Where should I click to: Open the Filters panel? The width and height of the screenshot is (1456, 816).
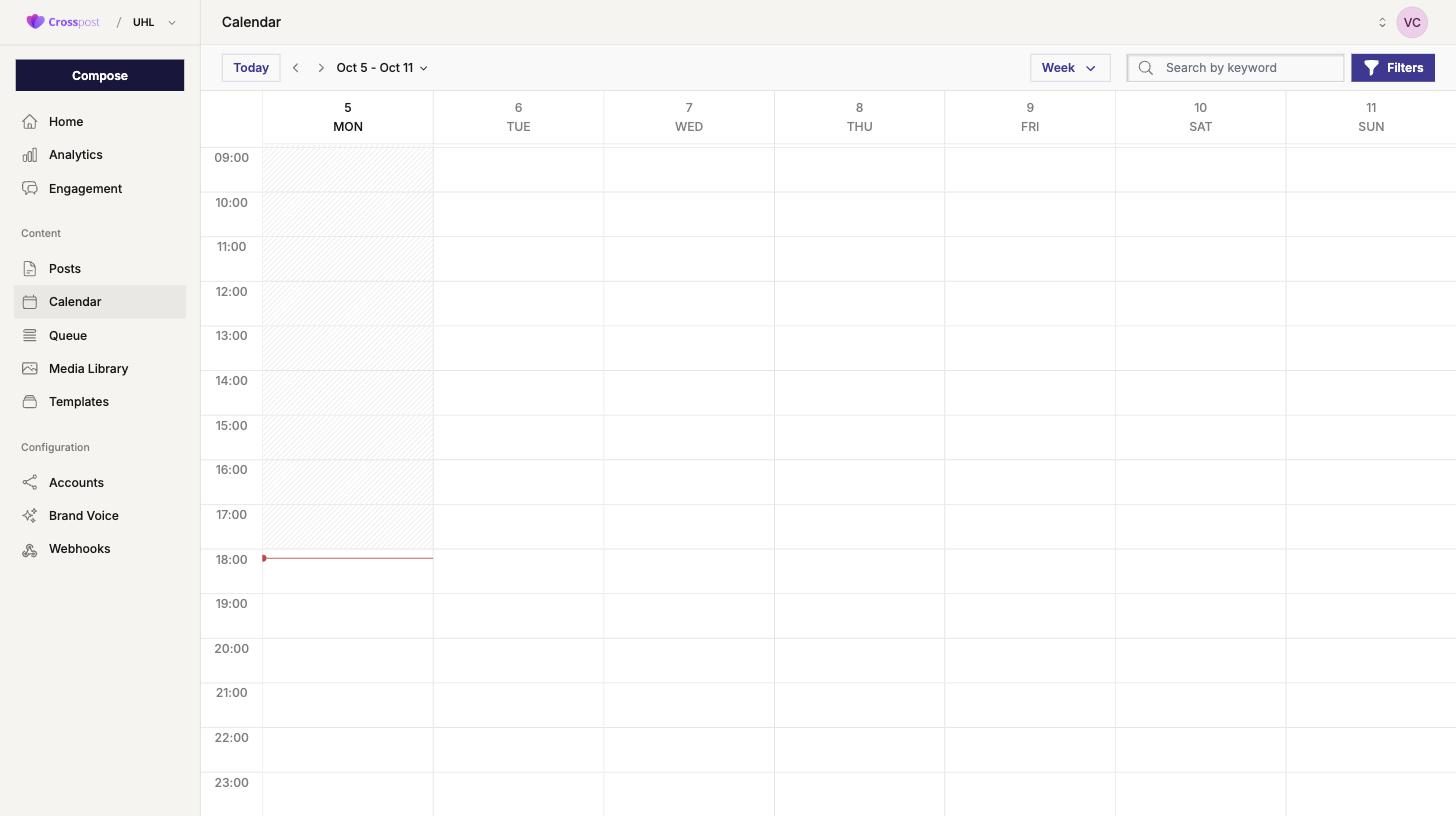point(1393,68)
